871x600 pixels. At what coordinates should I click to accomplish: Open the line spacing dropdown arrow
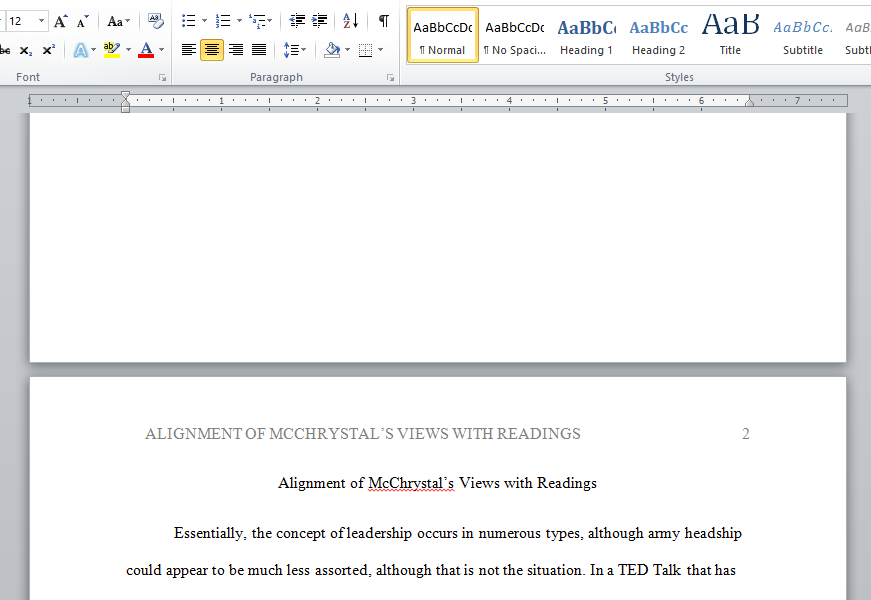tap(303, 50)
